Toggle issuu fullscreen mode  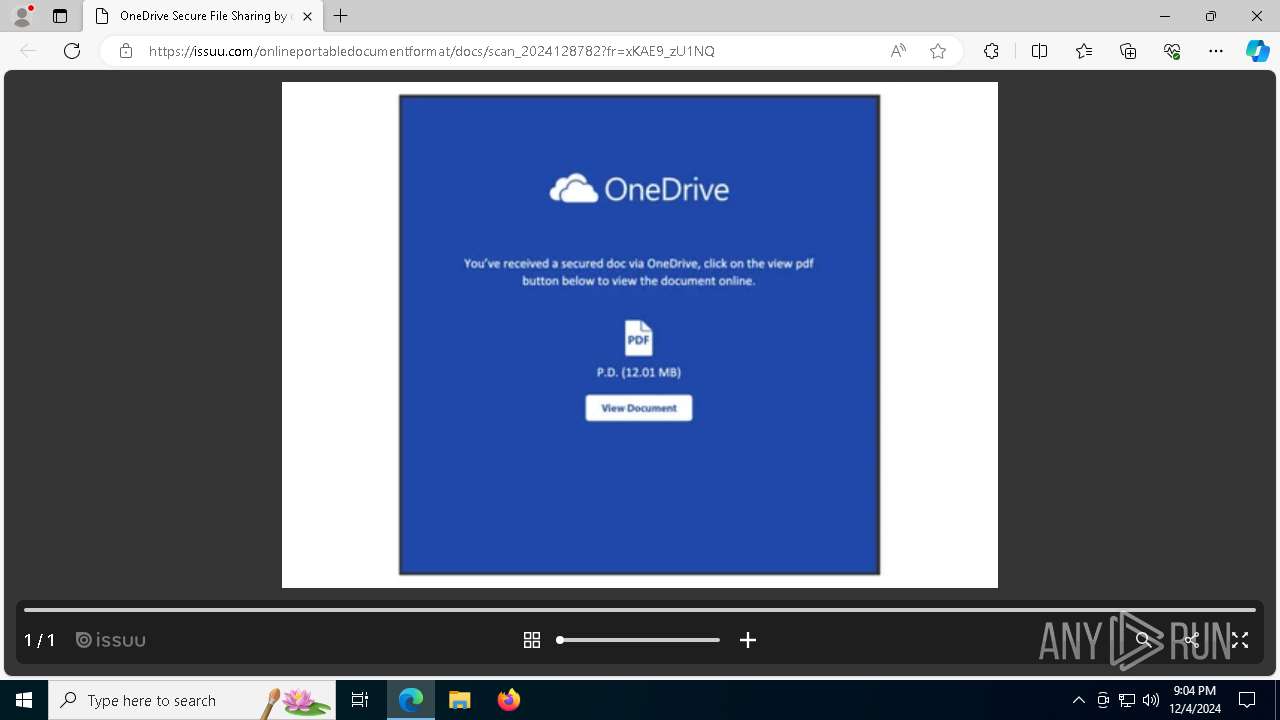point(1240,640)
